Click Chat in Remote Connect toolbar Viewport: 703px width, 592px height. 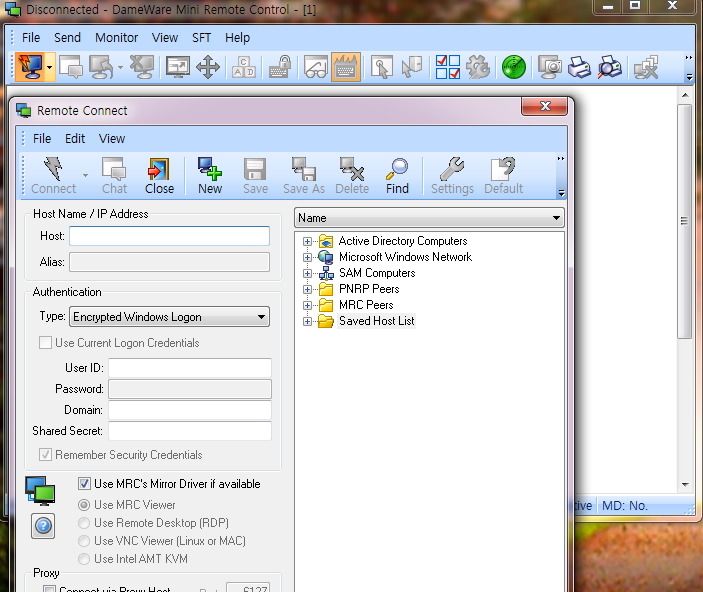(114, 175)
